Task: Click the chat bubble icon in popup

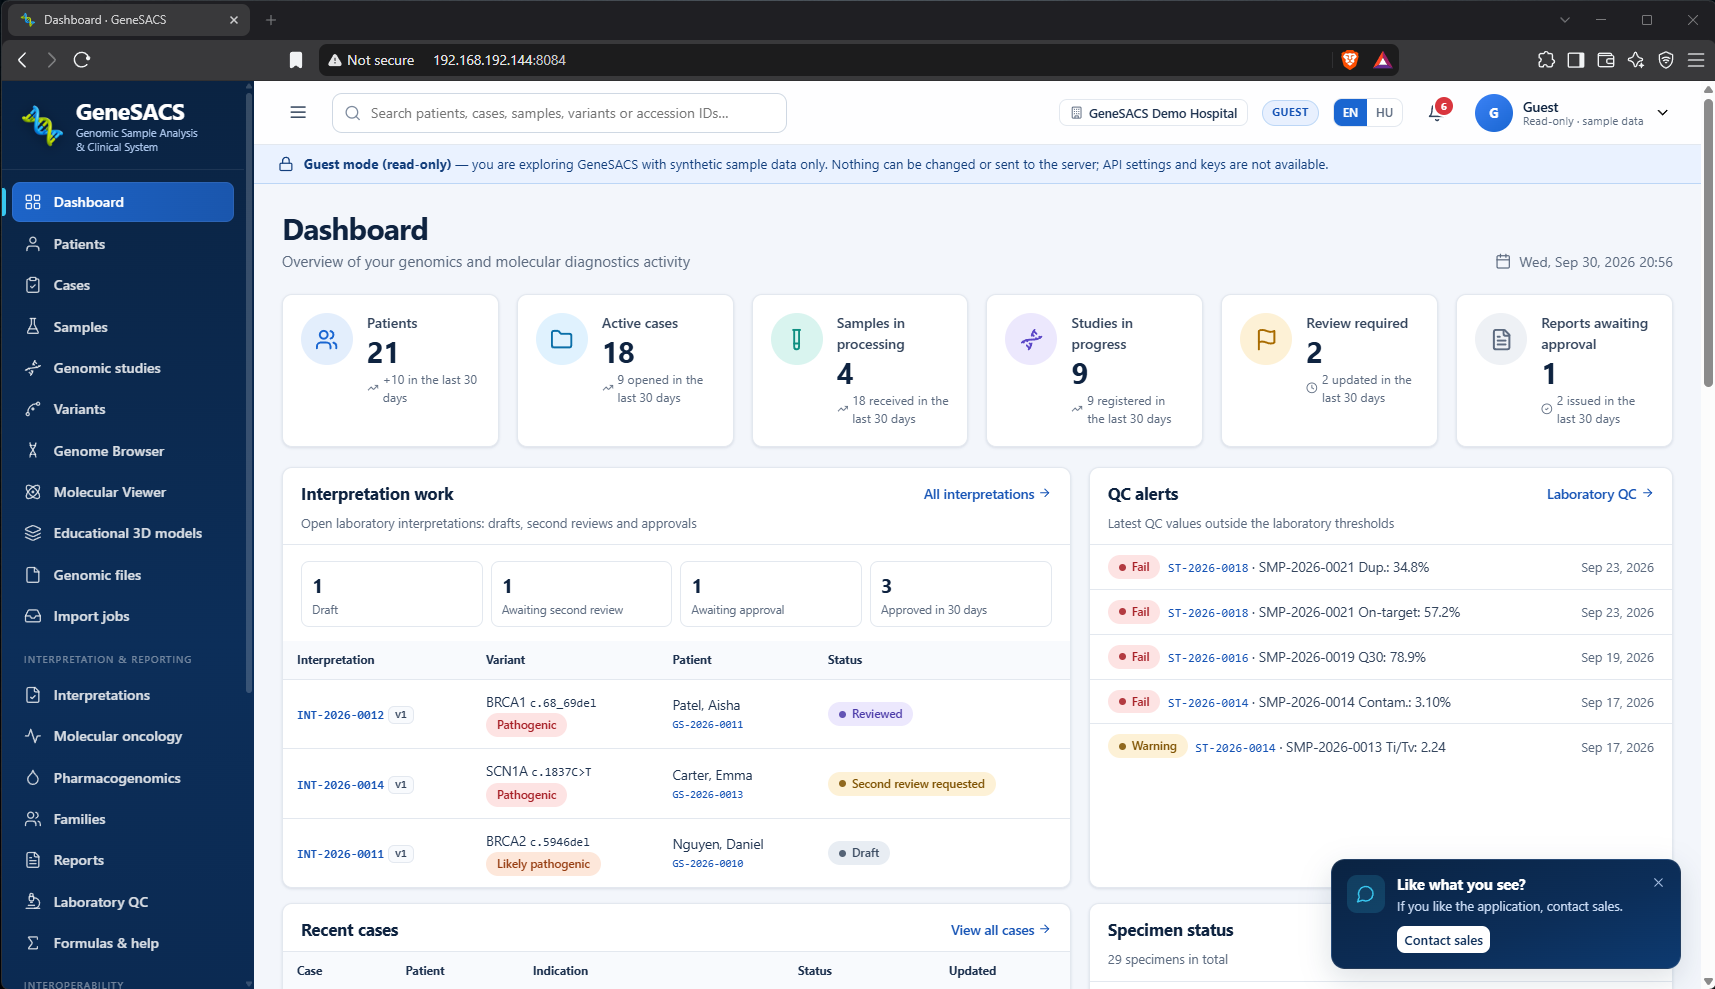Action: (1365, 894)
